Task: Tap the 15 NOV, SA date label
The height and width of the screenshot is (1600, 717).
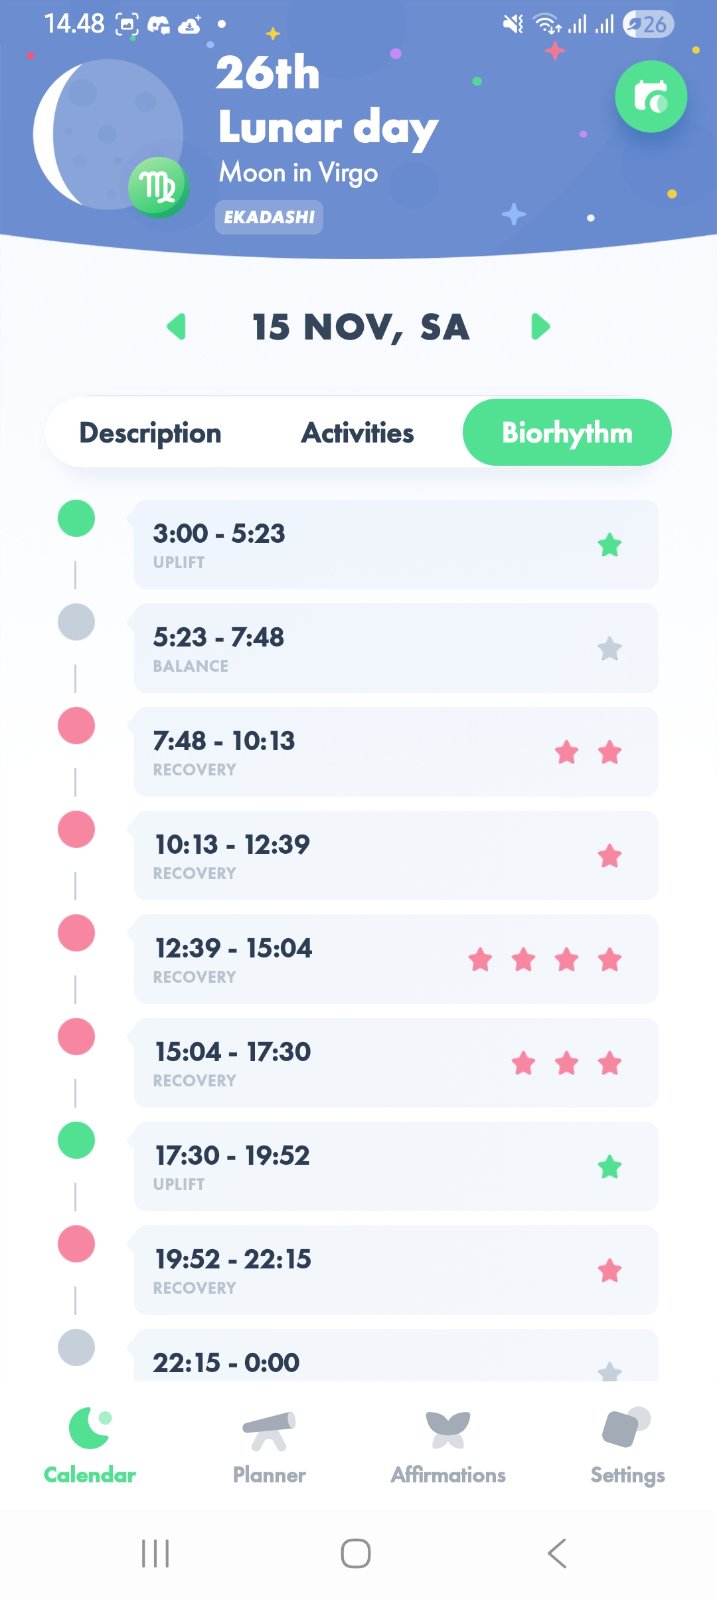Action: point(360,327)
